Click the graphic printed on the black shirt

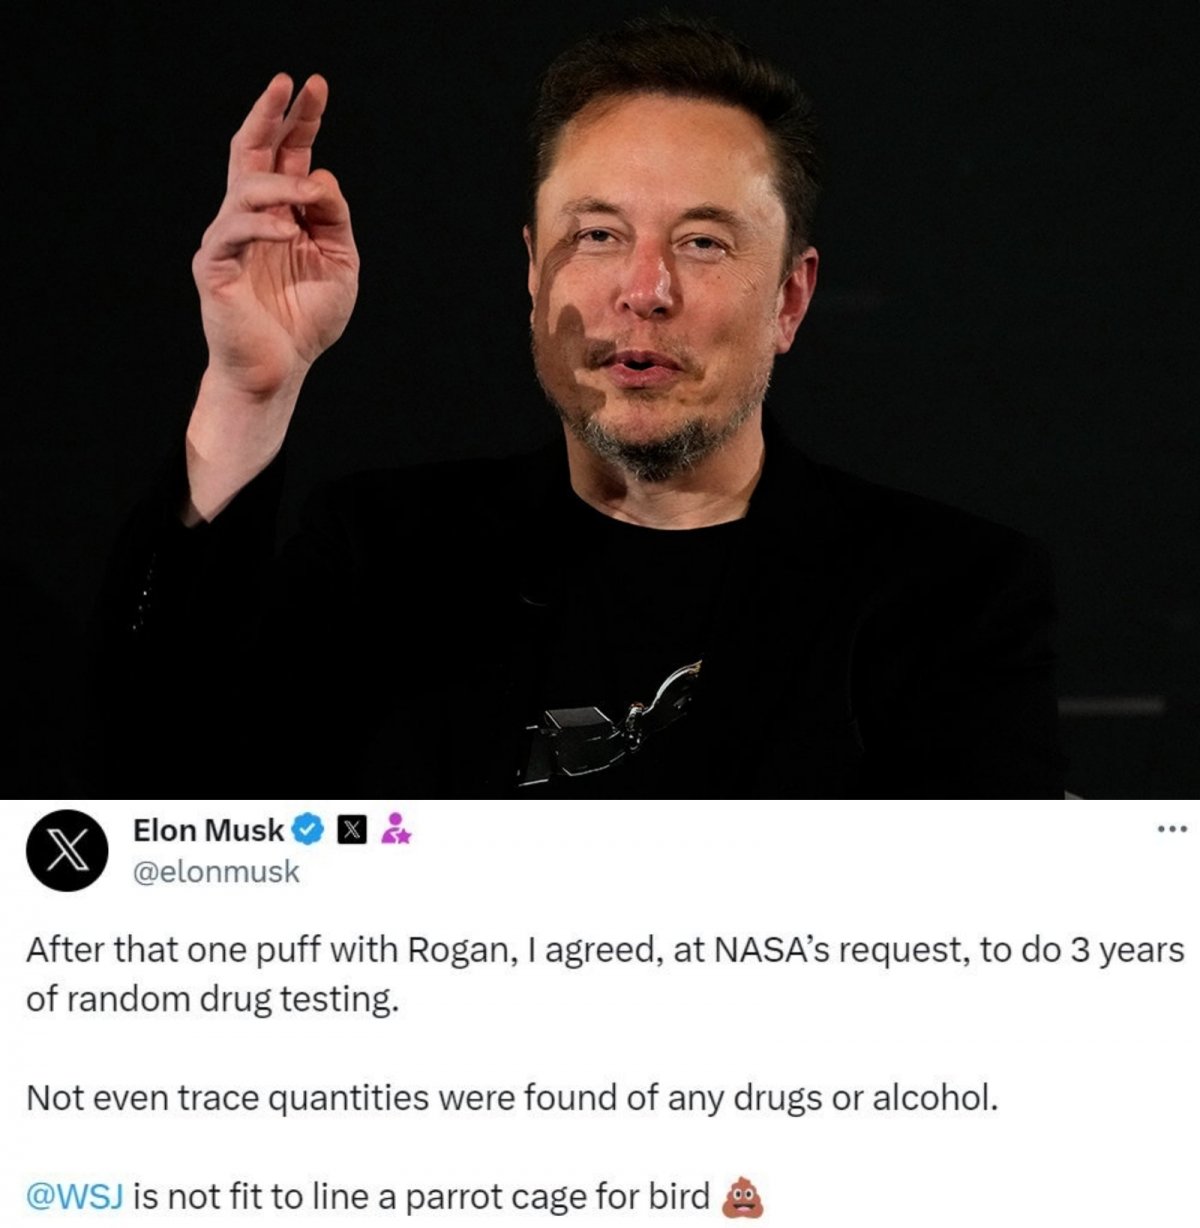(x=610, y=725)
